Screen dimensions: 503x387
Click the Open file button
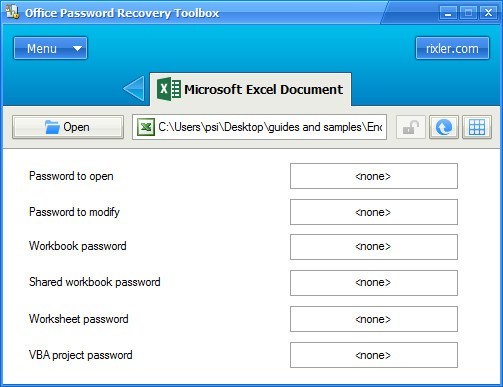click(68, 127)
